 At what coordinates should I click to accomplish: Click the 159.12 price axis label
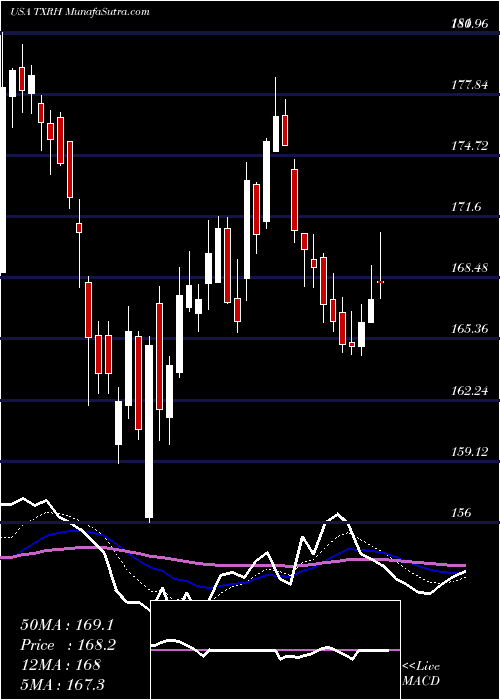pyautogui.click(x=470, y=452)
